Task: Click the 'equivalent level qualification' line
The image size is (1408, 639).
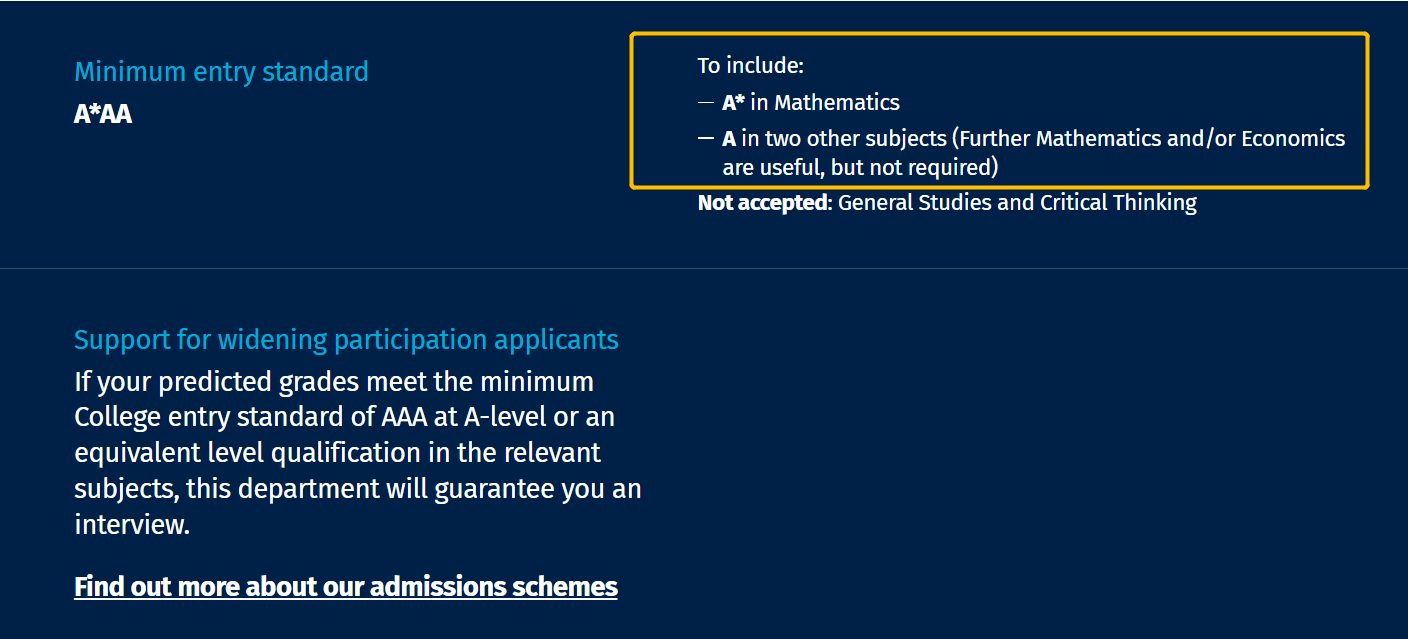Action: tap(337, 453)
